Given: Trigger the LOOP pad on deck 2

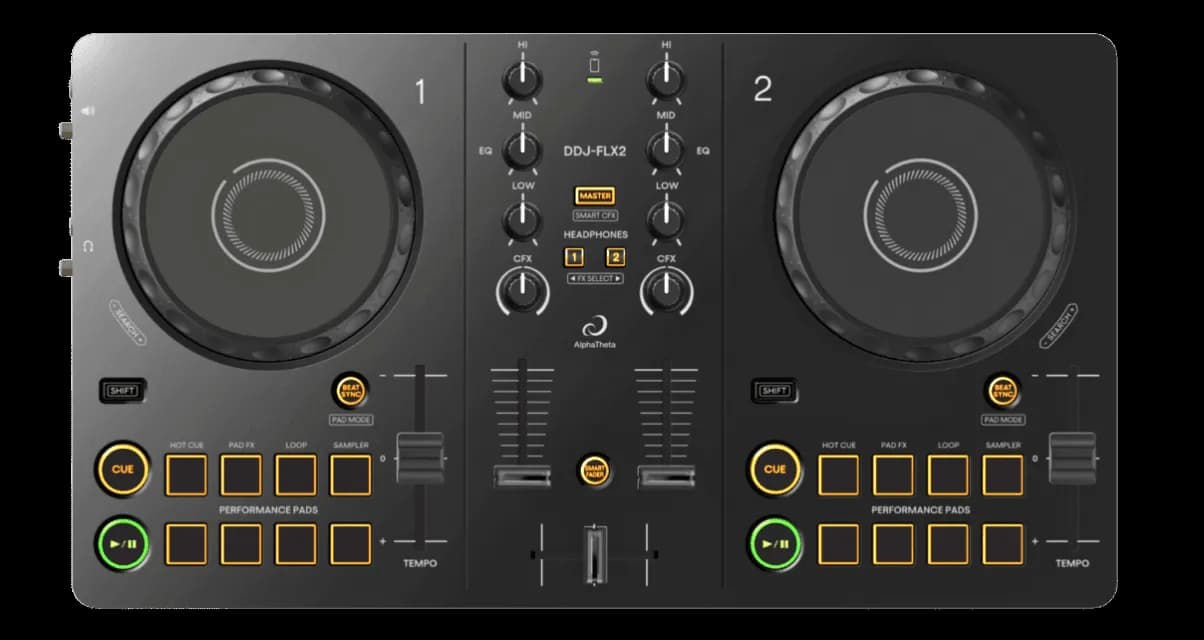Looking at the screenshot, I should [x=948, y=474].
